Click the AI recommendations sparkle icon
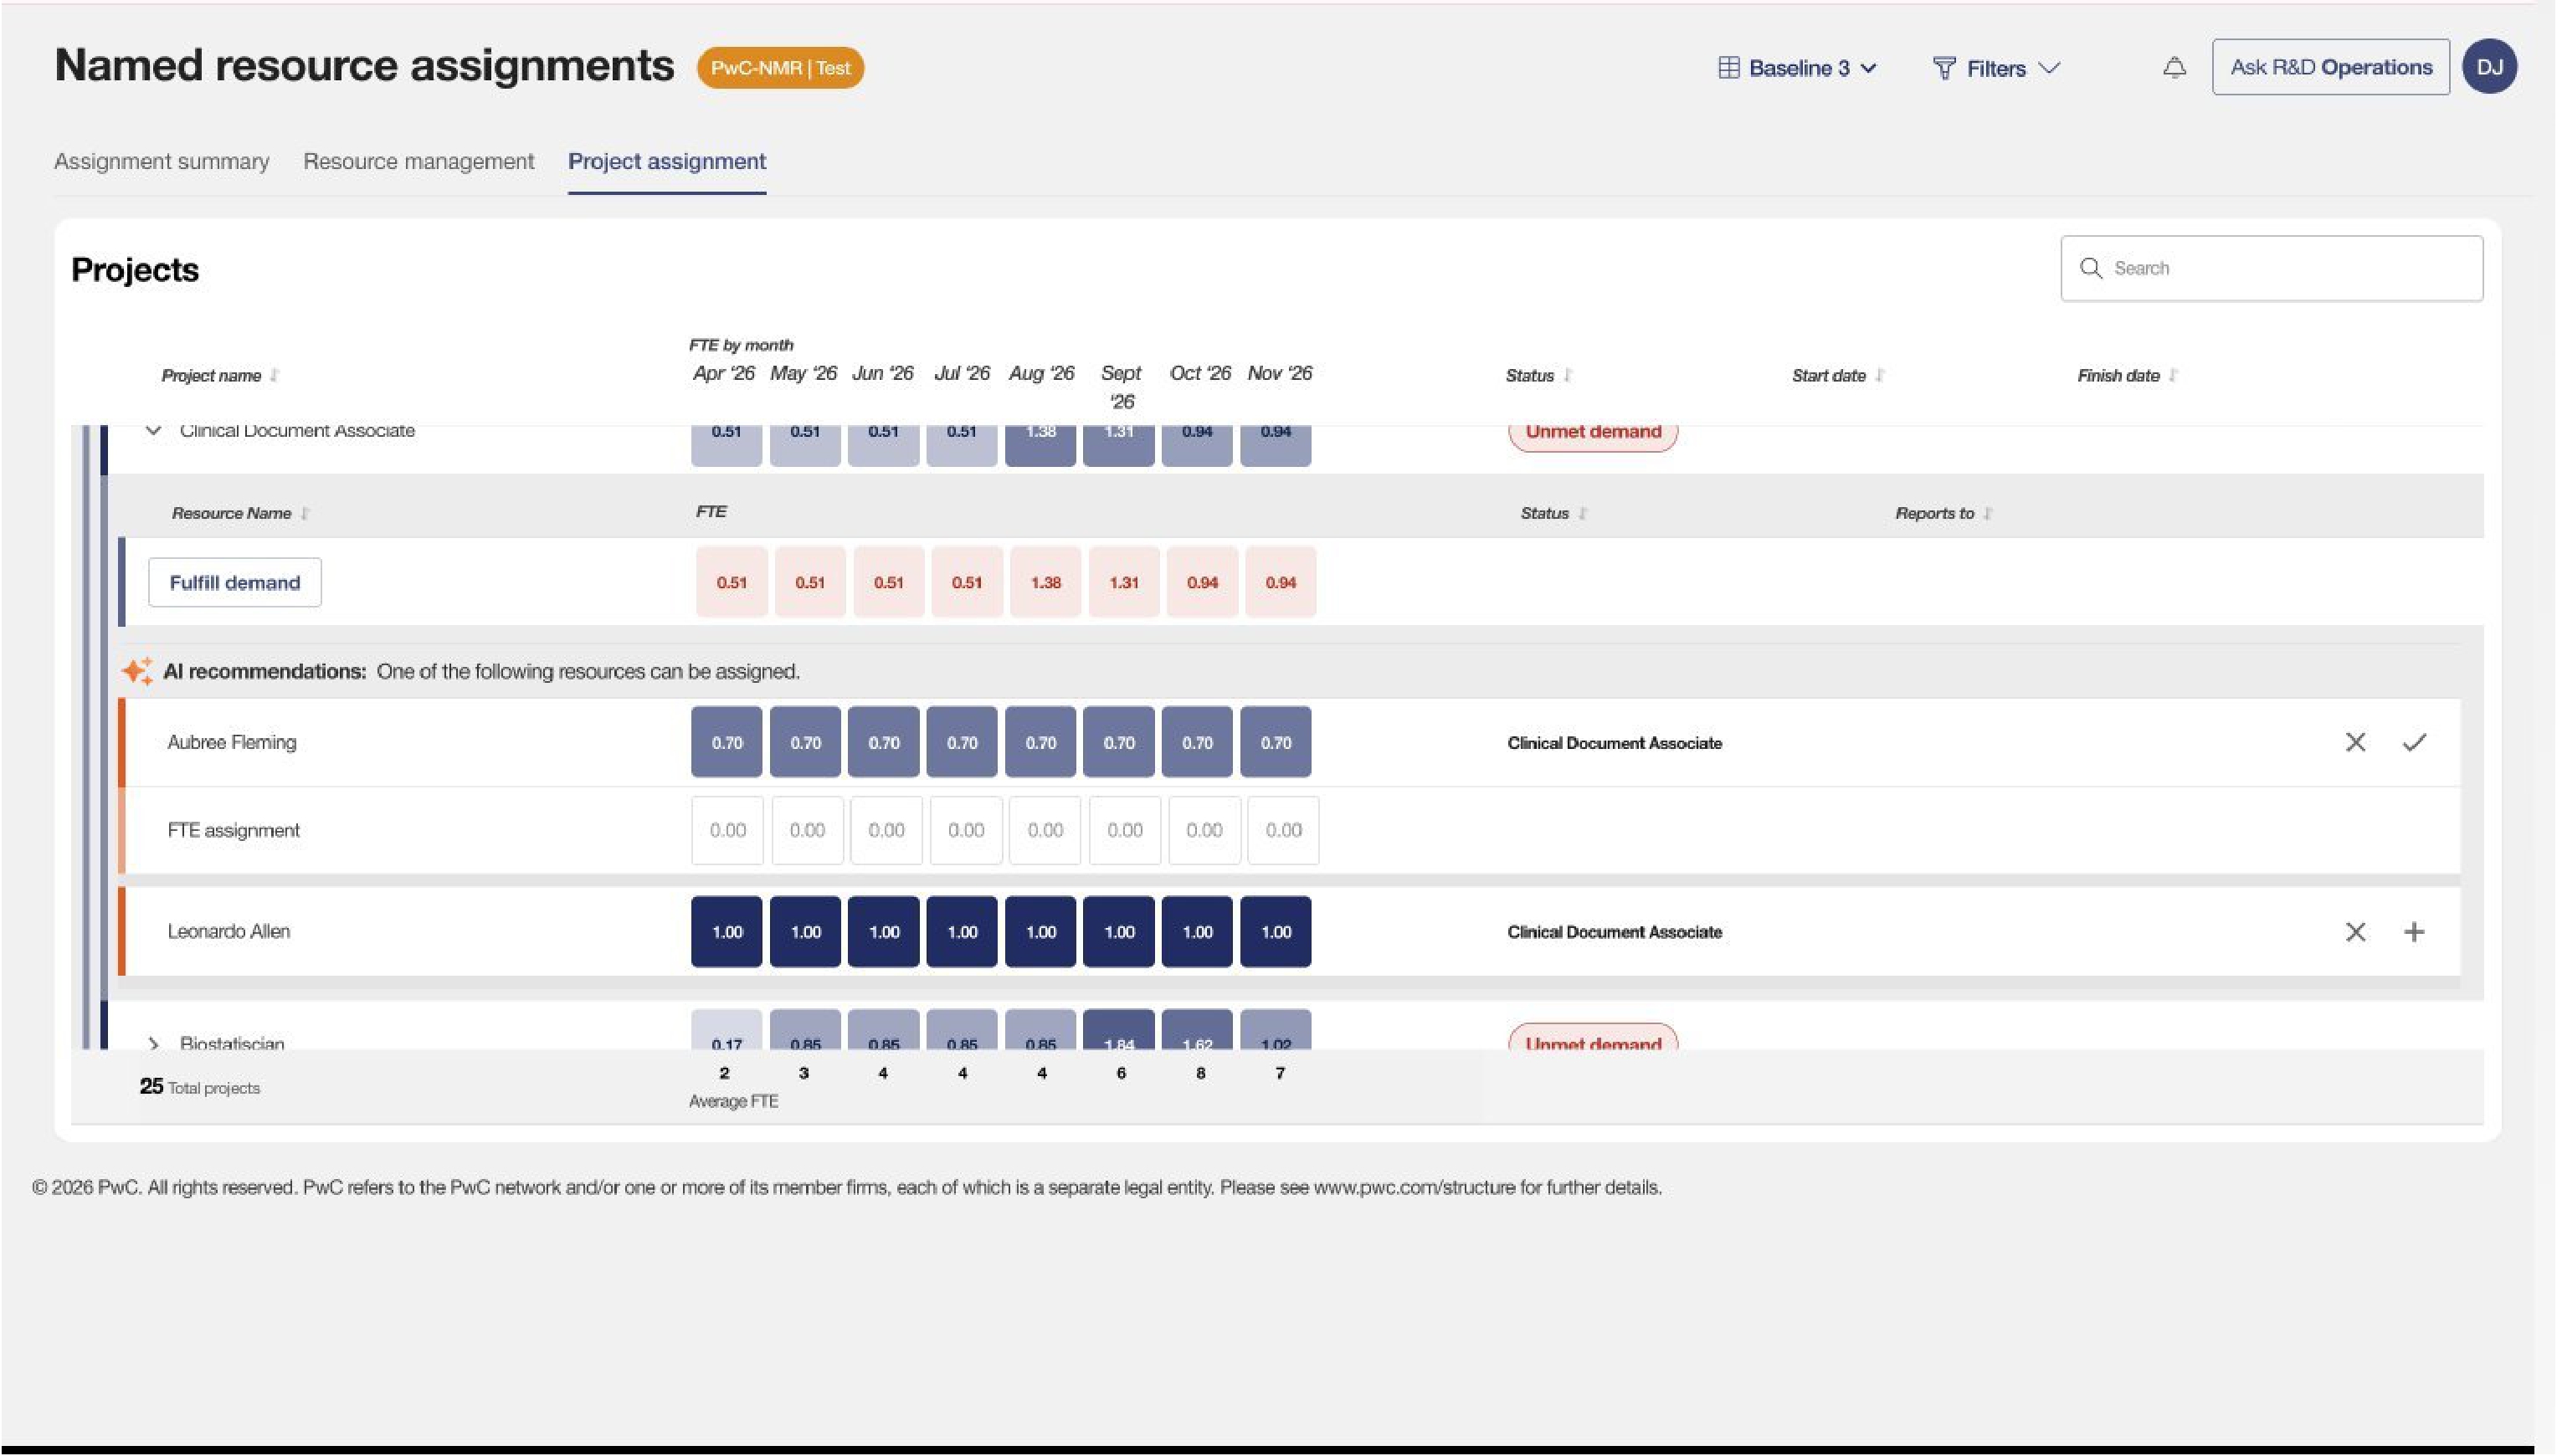The width and height of the screenshot is (2557, 1456). click(137, 671)
